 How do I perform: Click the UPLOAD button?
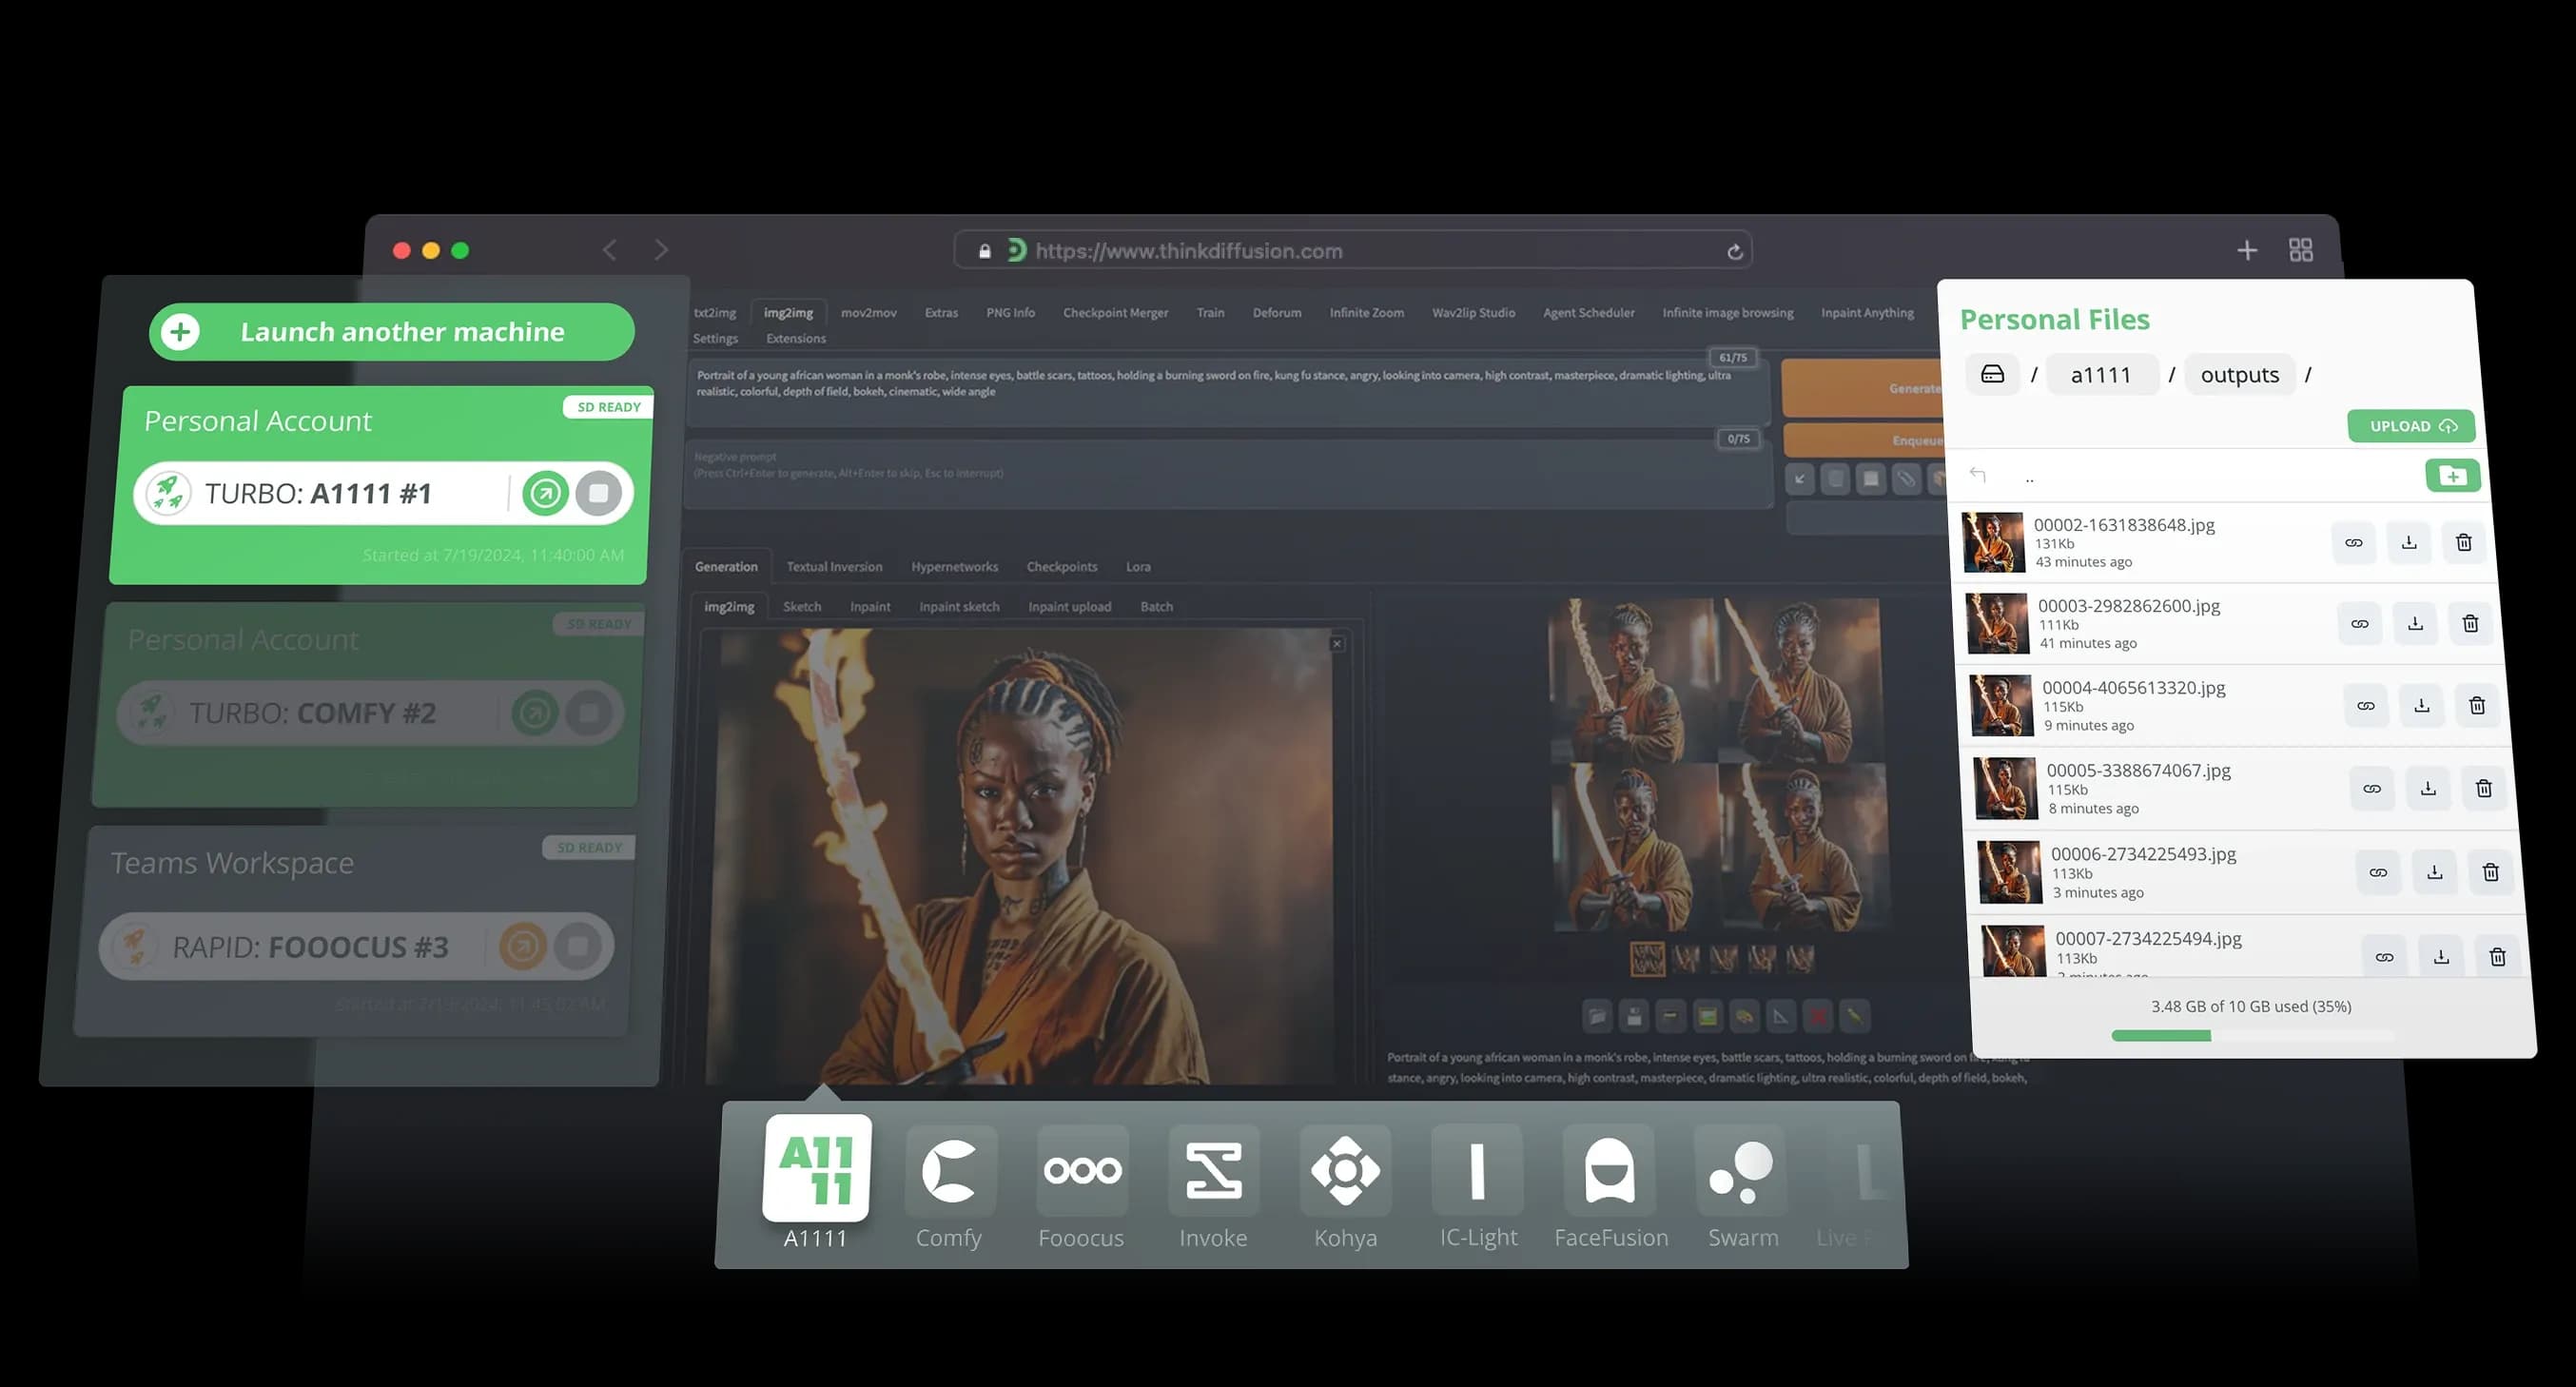coord(2411,426)
